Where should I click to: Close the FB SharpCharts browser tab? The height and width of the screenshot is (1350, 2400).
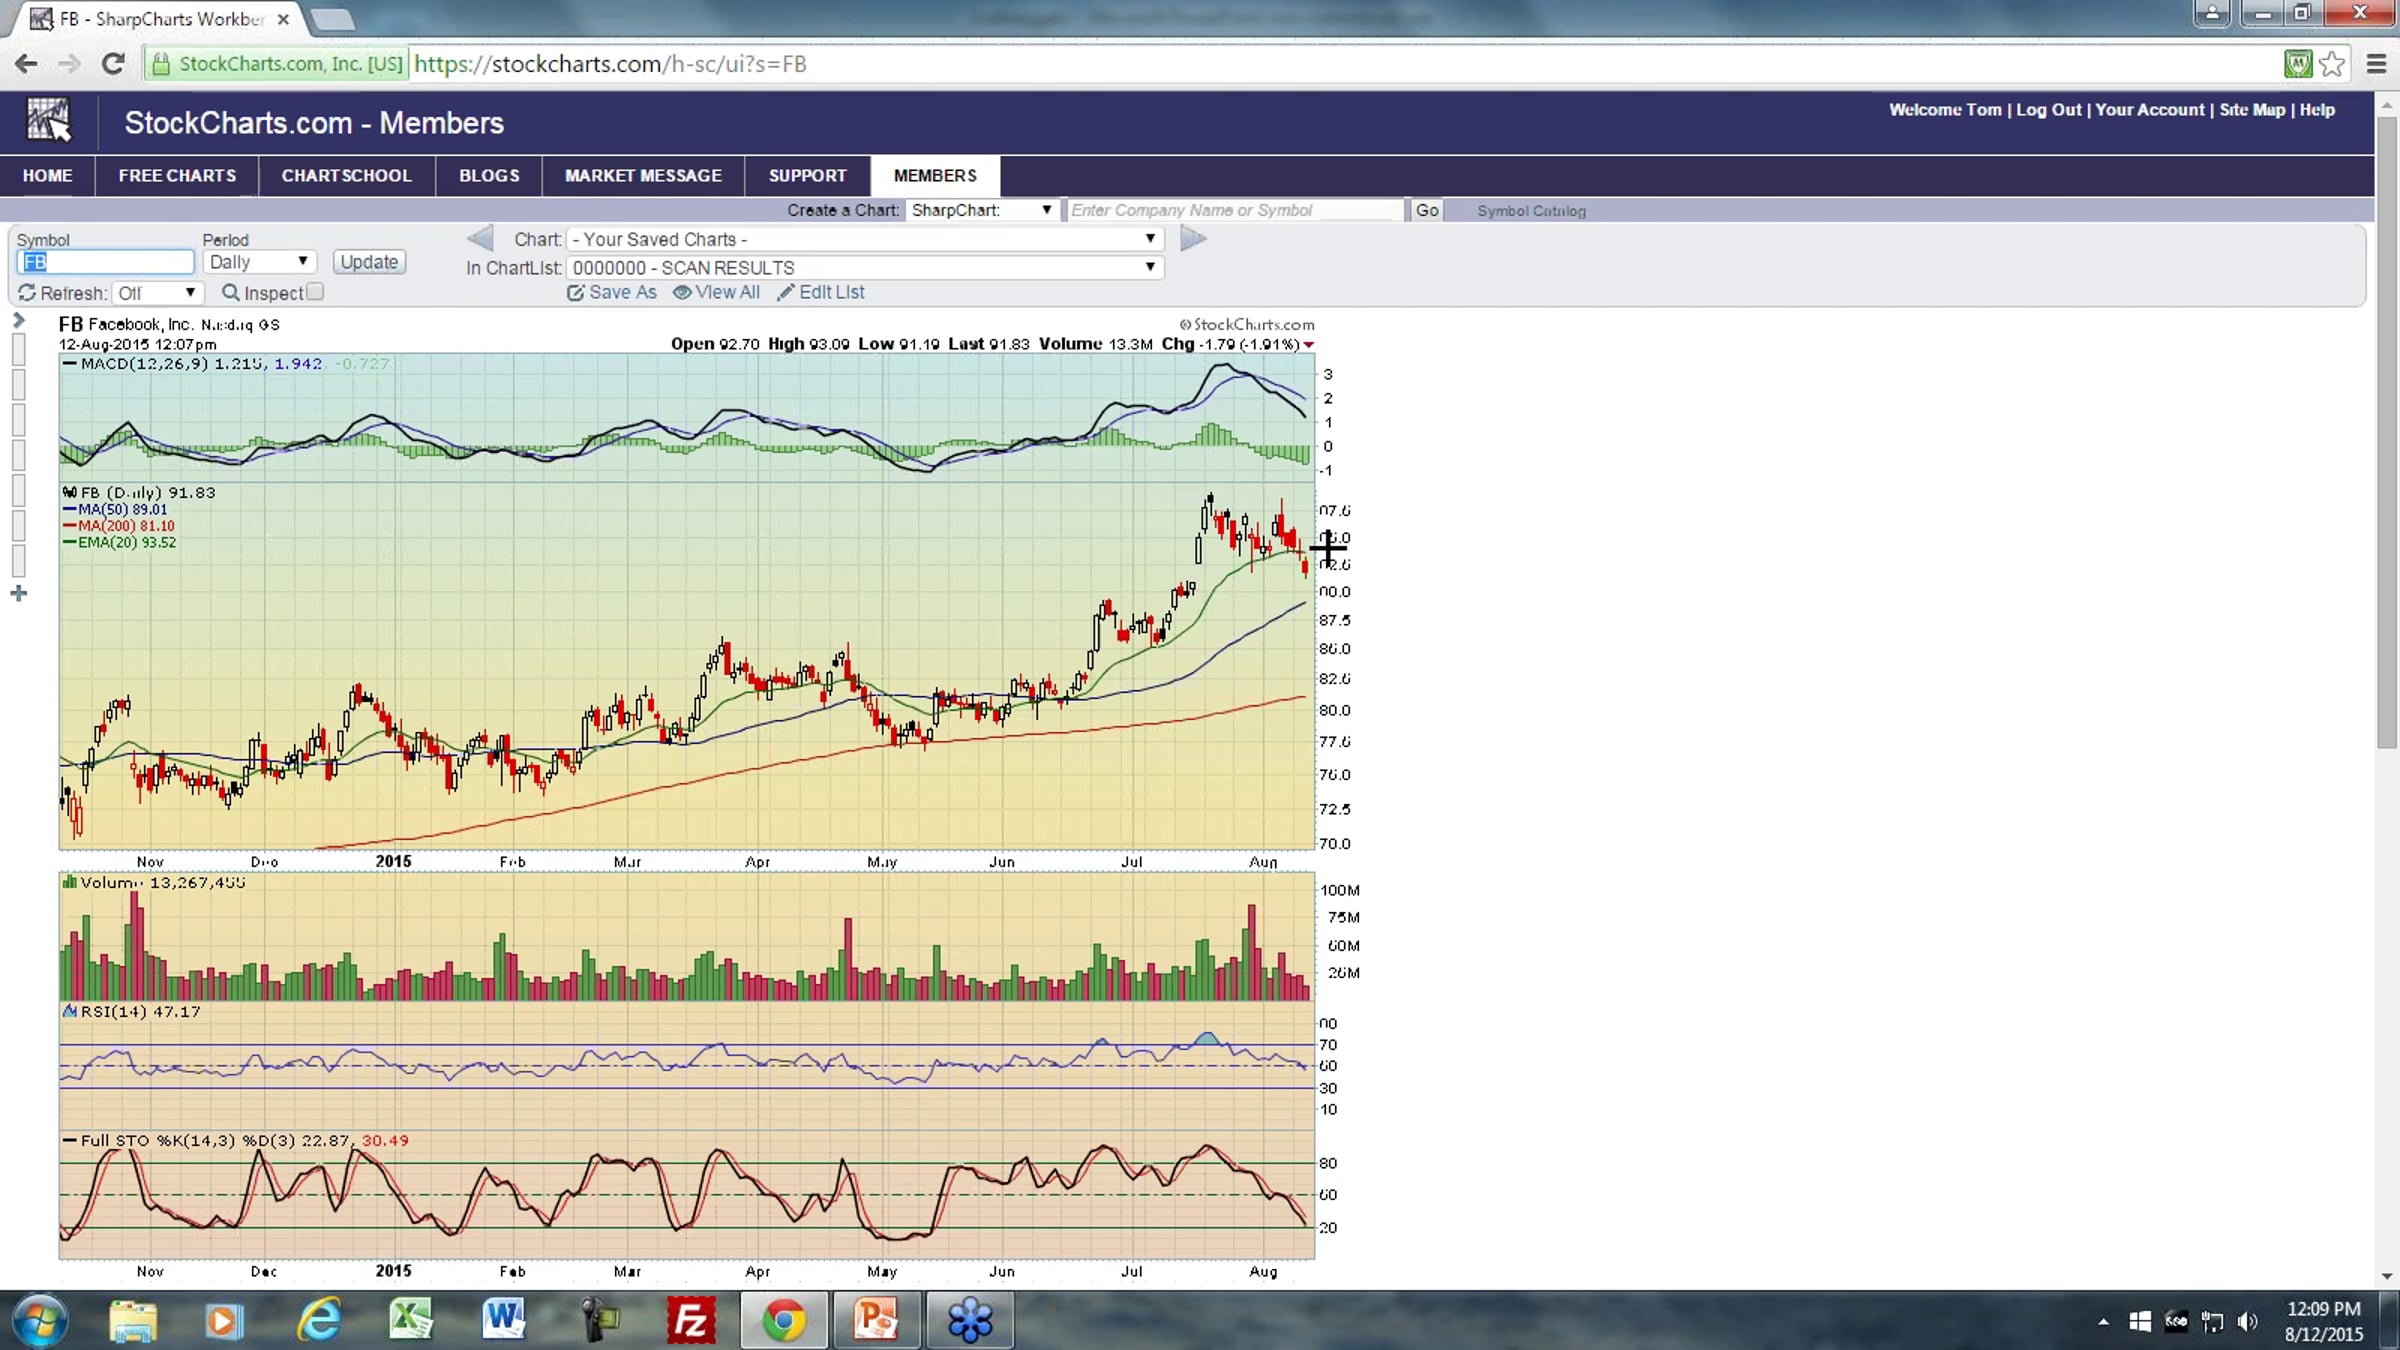283,19
